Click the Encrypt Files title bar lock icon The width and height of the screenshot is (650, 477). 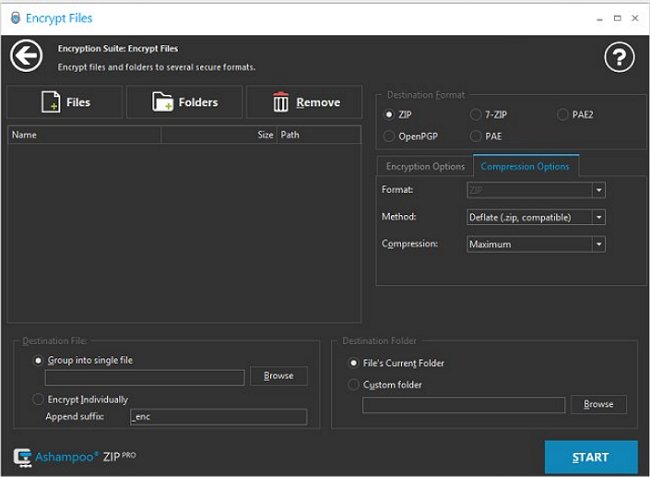pos(15,17)
